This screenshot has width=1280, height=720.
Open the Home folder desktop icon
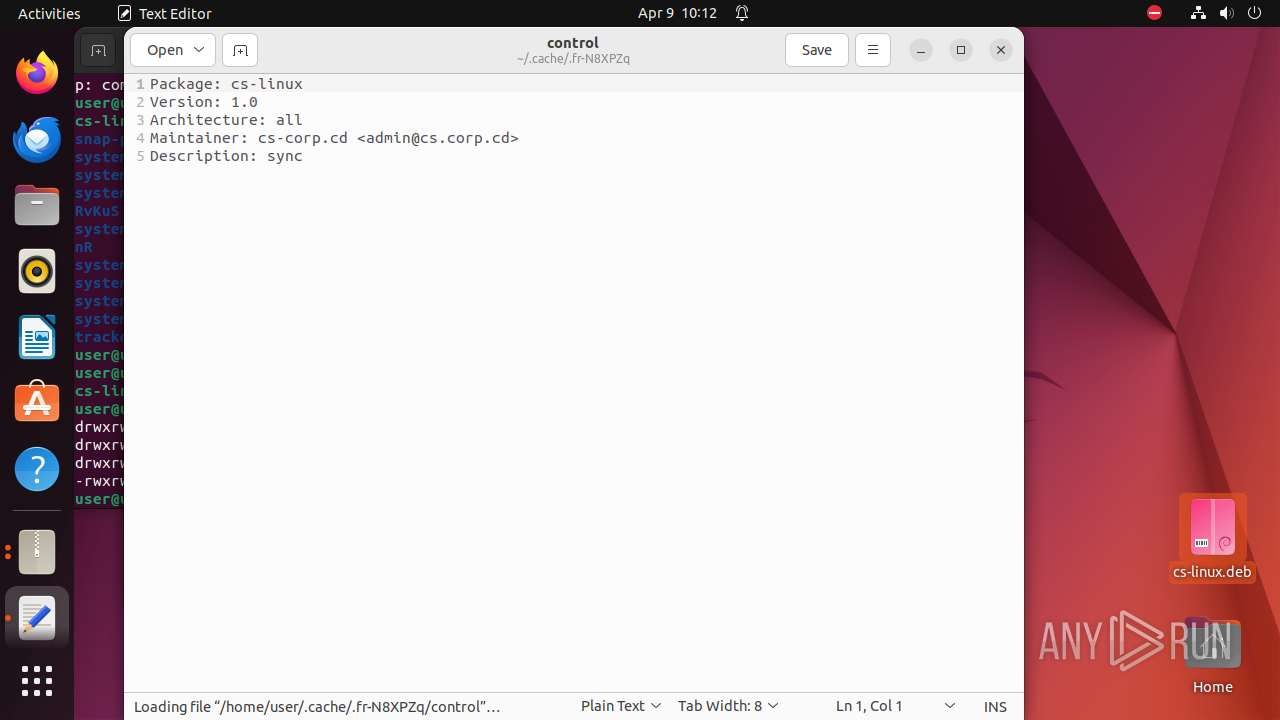click(x=1212, y=656)
